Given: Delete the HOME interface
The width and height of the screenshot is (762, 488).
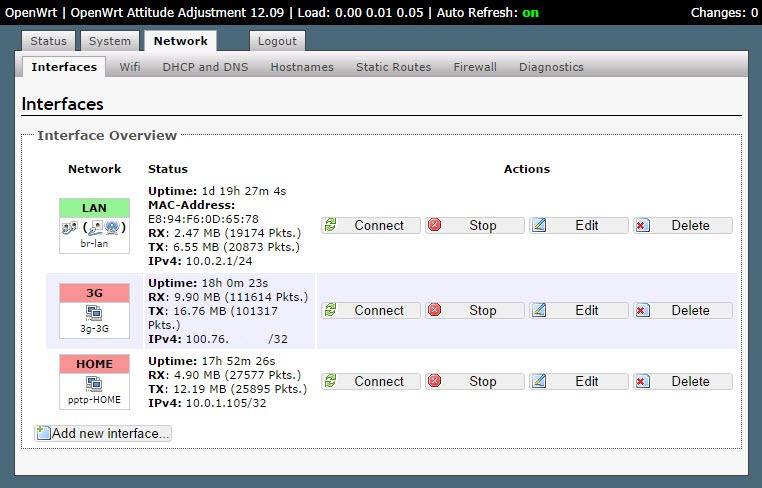Looking at the screenshot, I should 682,382.
